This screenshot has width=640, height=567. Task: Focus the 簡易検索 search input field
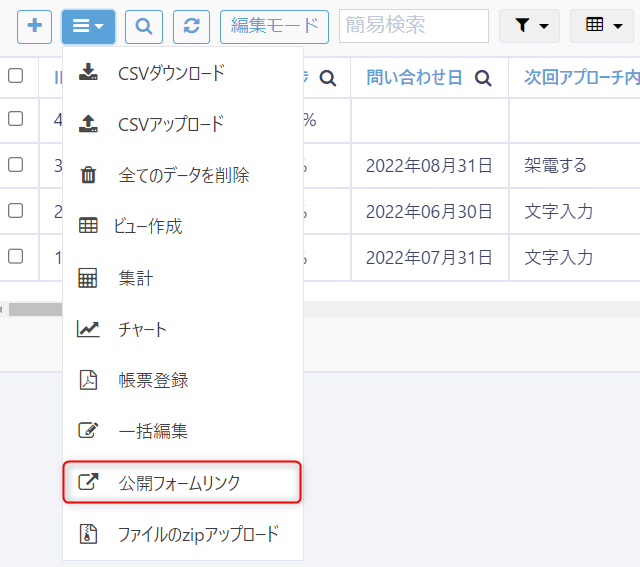414,26
